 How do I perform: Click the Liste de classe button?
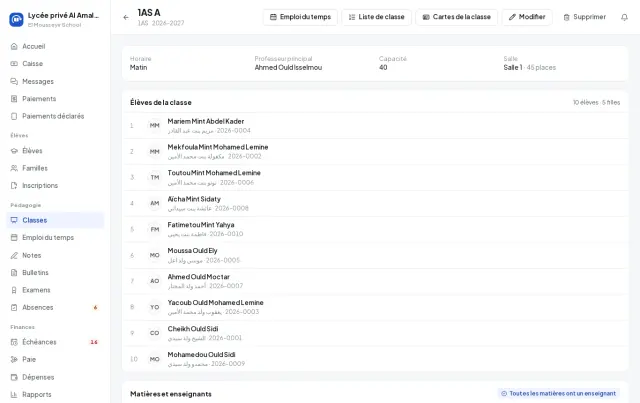click(376, 17)
